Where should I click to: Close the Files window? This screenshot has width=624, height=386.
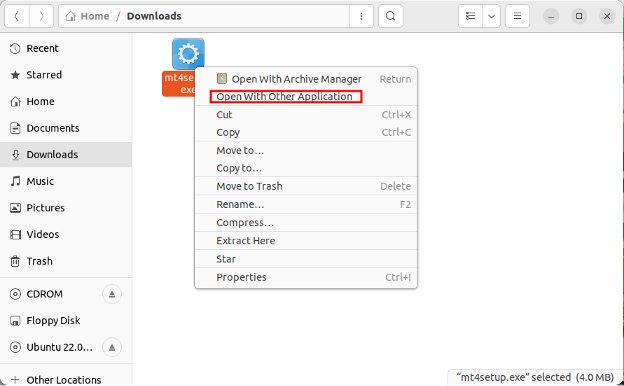coord(607,16)
